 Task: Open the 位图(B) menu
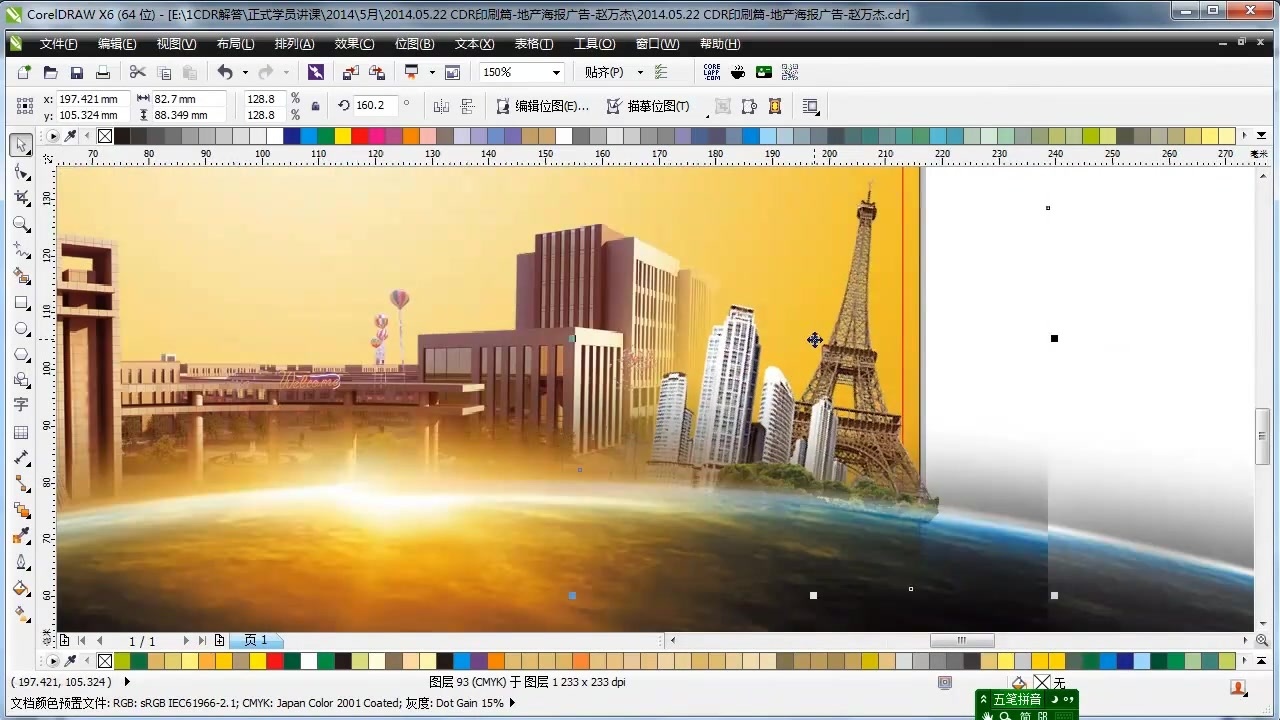[414, 44]
